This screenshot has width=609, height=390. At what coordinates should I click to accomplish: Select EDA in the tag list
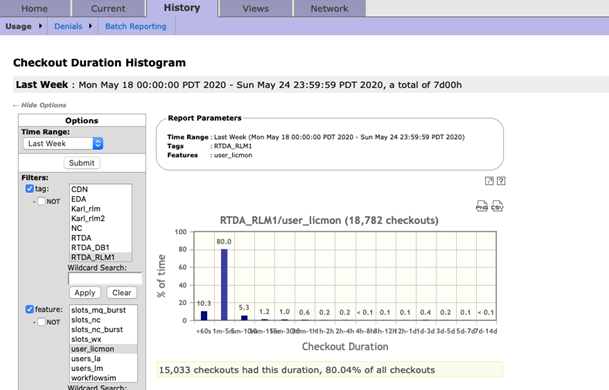(100, 199)
